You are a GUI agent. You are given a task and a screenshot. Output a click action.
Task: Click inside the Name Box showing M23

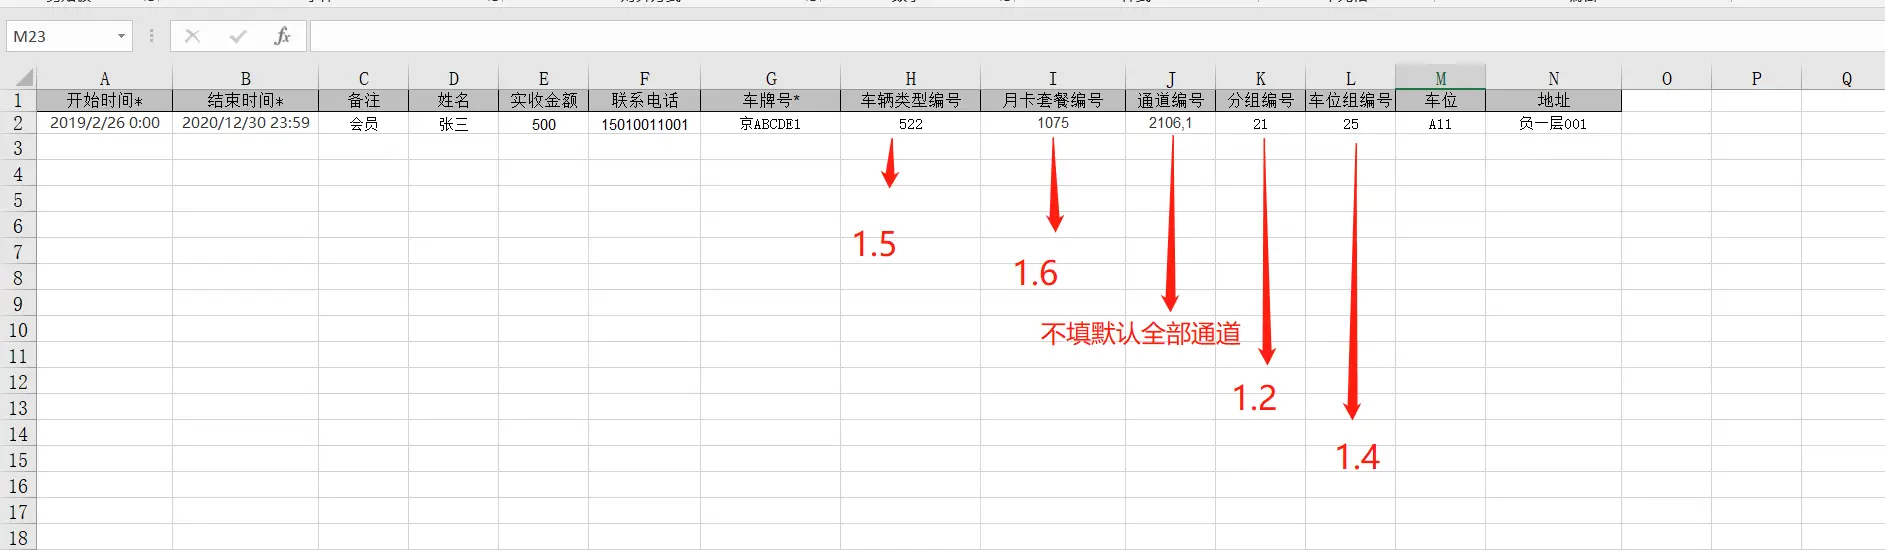58,37
